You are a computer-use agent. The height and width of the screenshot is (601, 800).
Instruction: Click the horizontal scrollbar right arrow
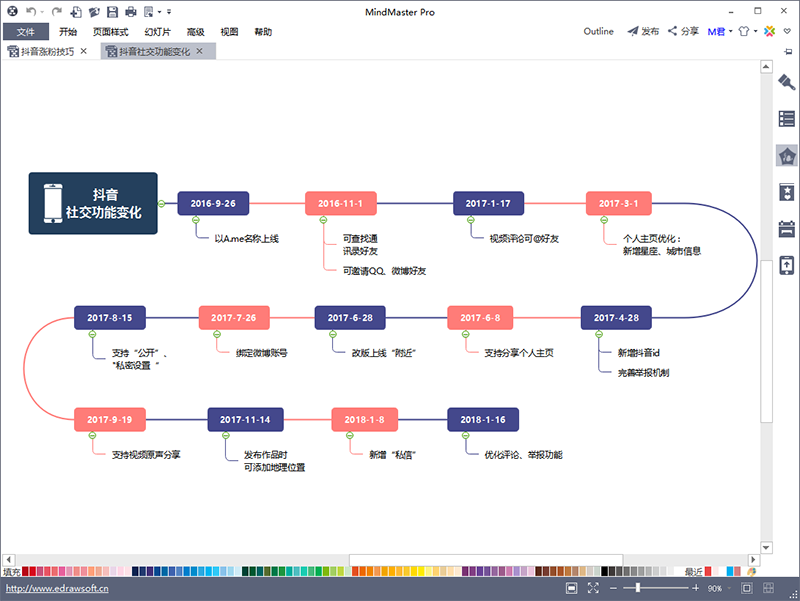[x=753, y=559]
